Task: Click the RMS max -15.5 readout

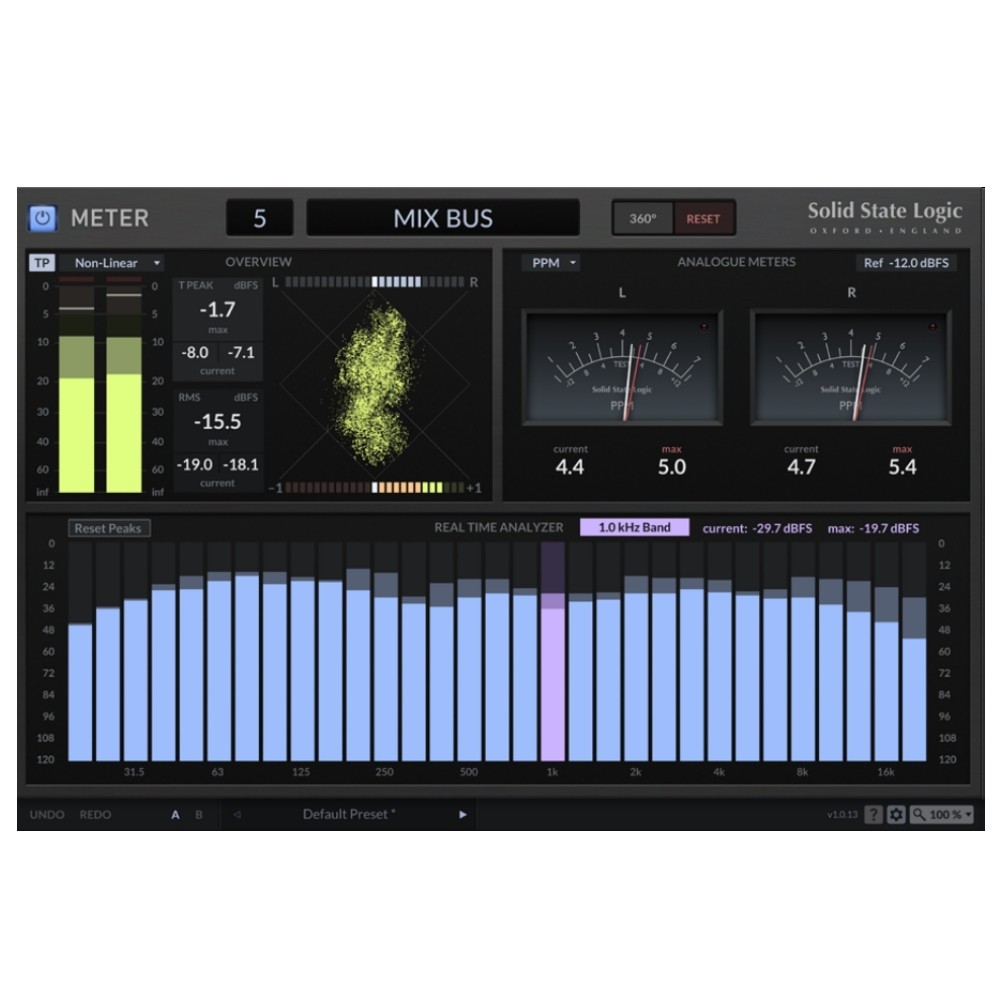Action: (217, 422)
